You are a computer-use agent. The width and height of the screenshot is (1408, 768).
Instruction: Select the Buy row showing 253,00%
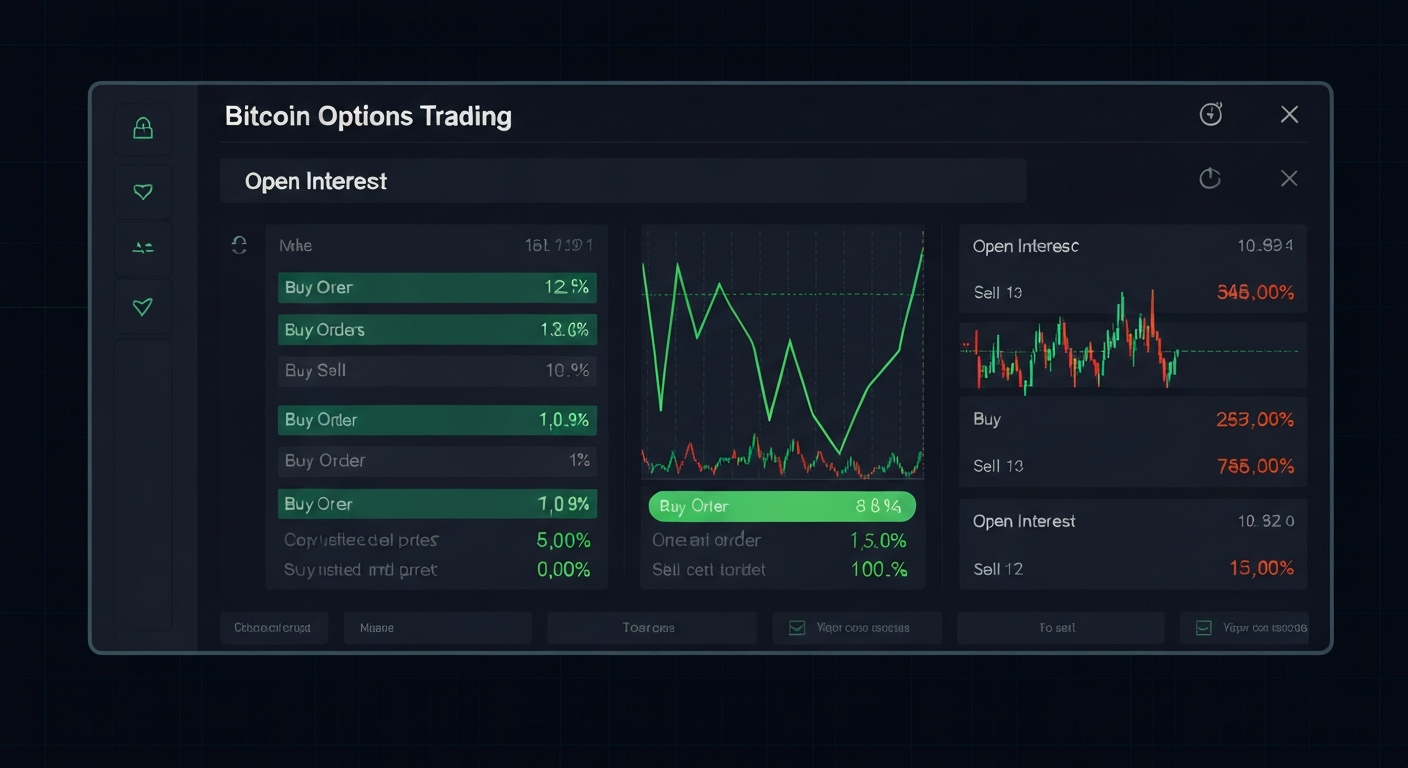[1133, 419]
